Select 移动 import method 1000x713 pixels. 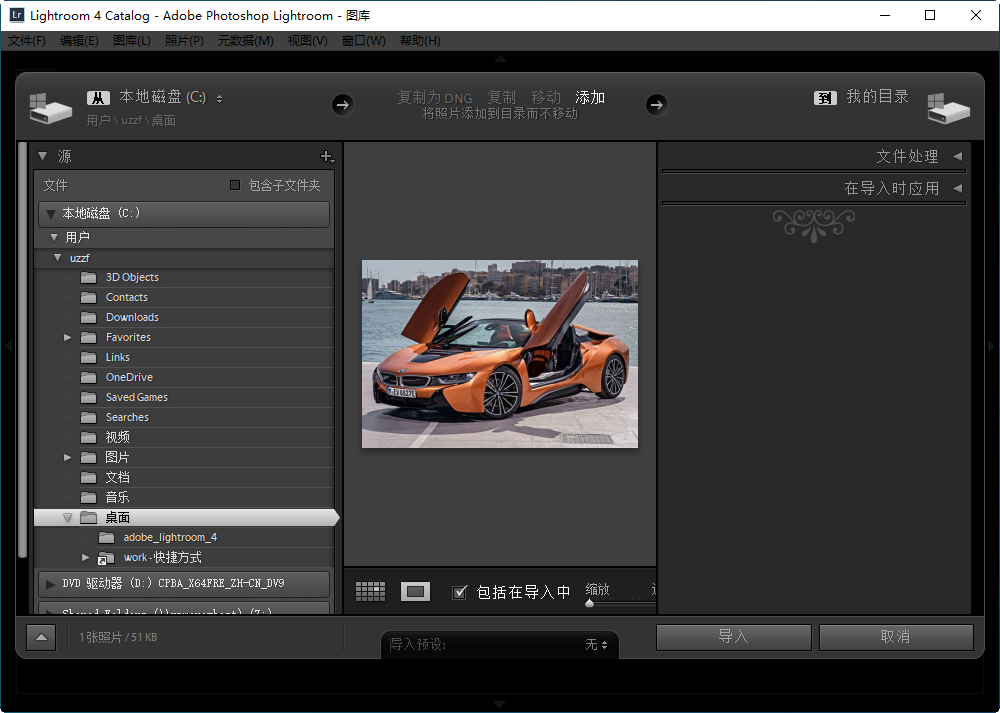[546, 98]
